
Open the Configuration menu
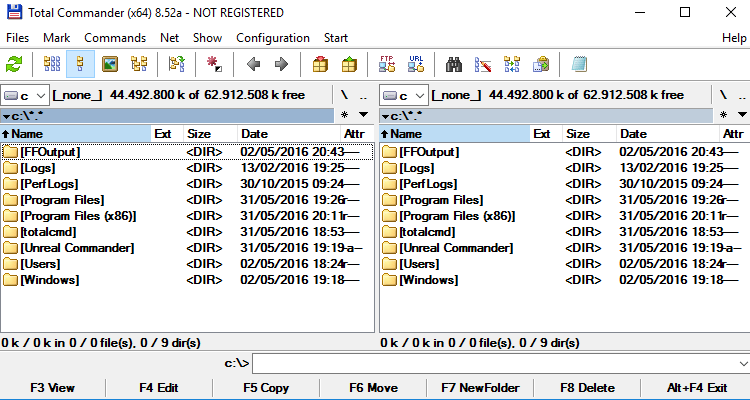click(273, 38)
